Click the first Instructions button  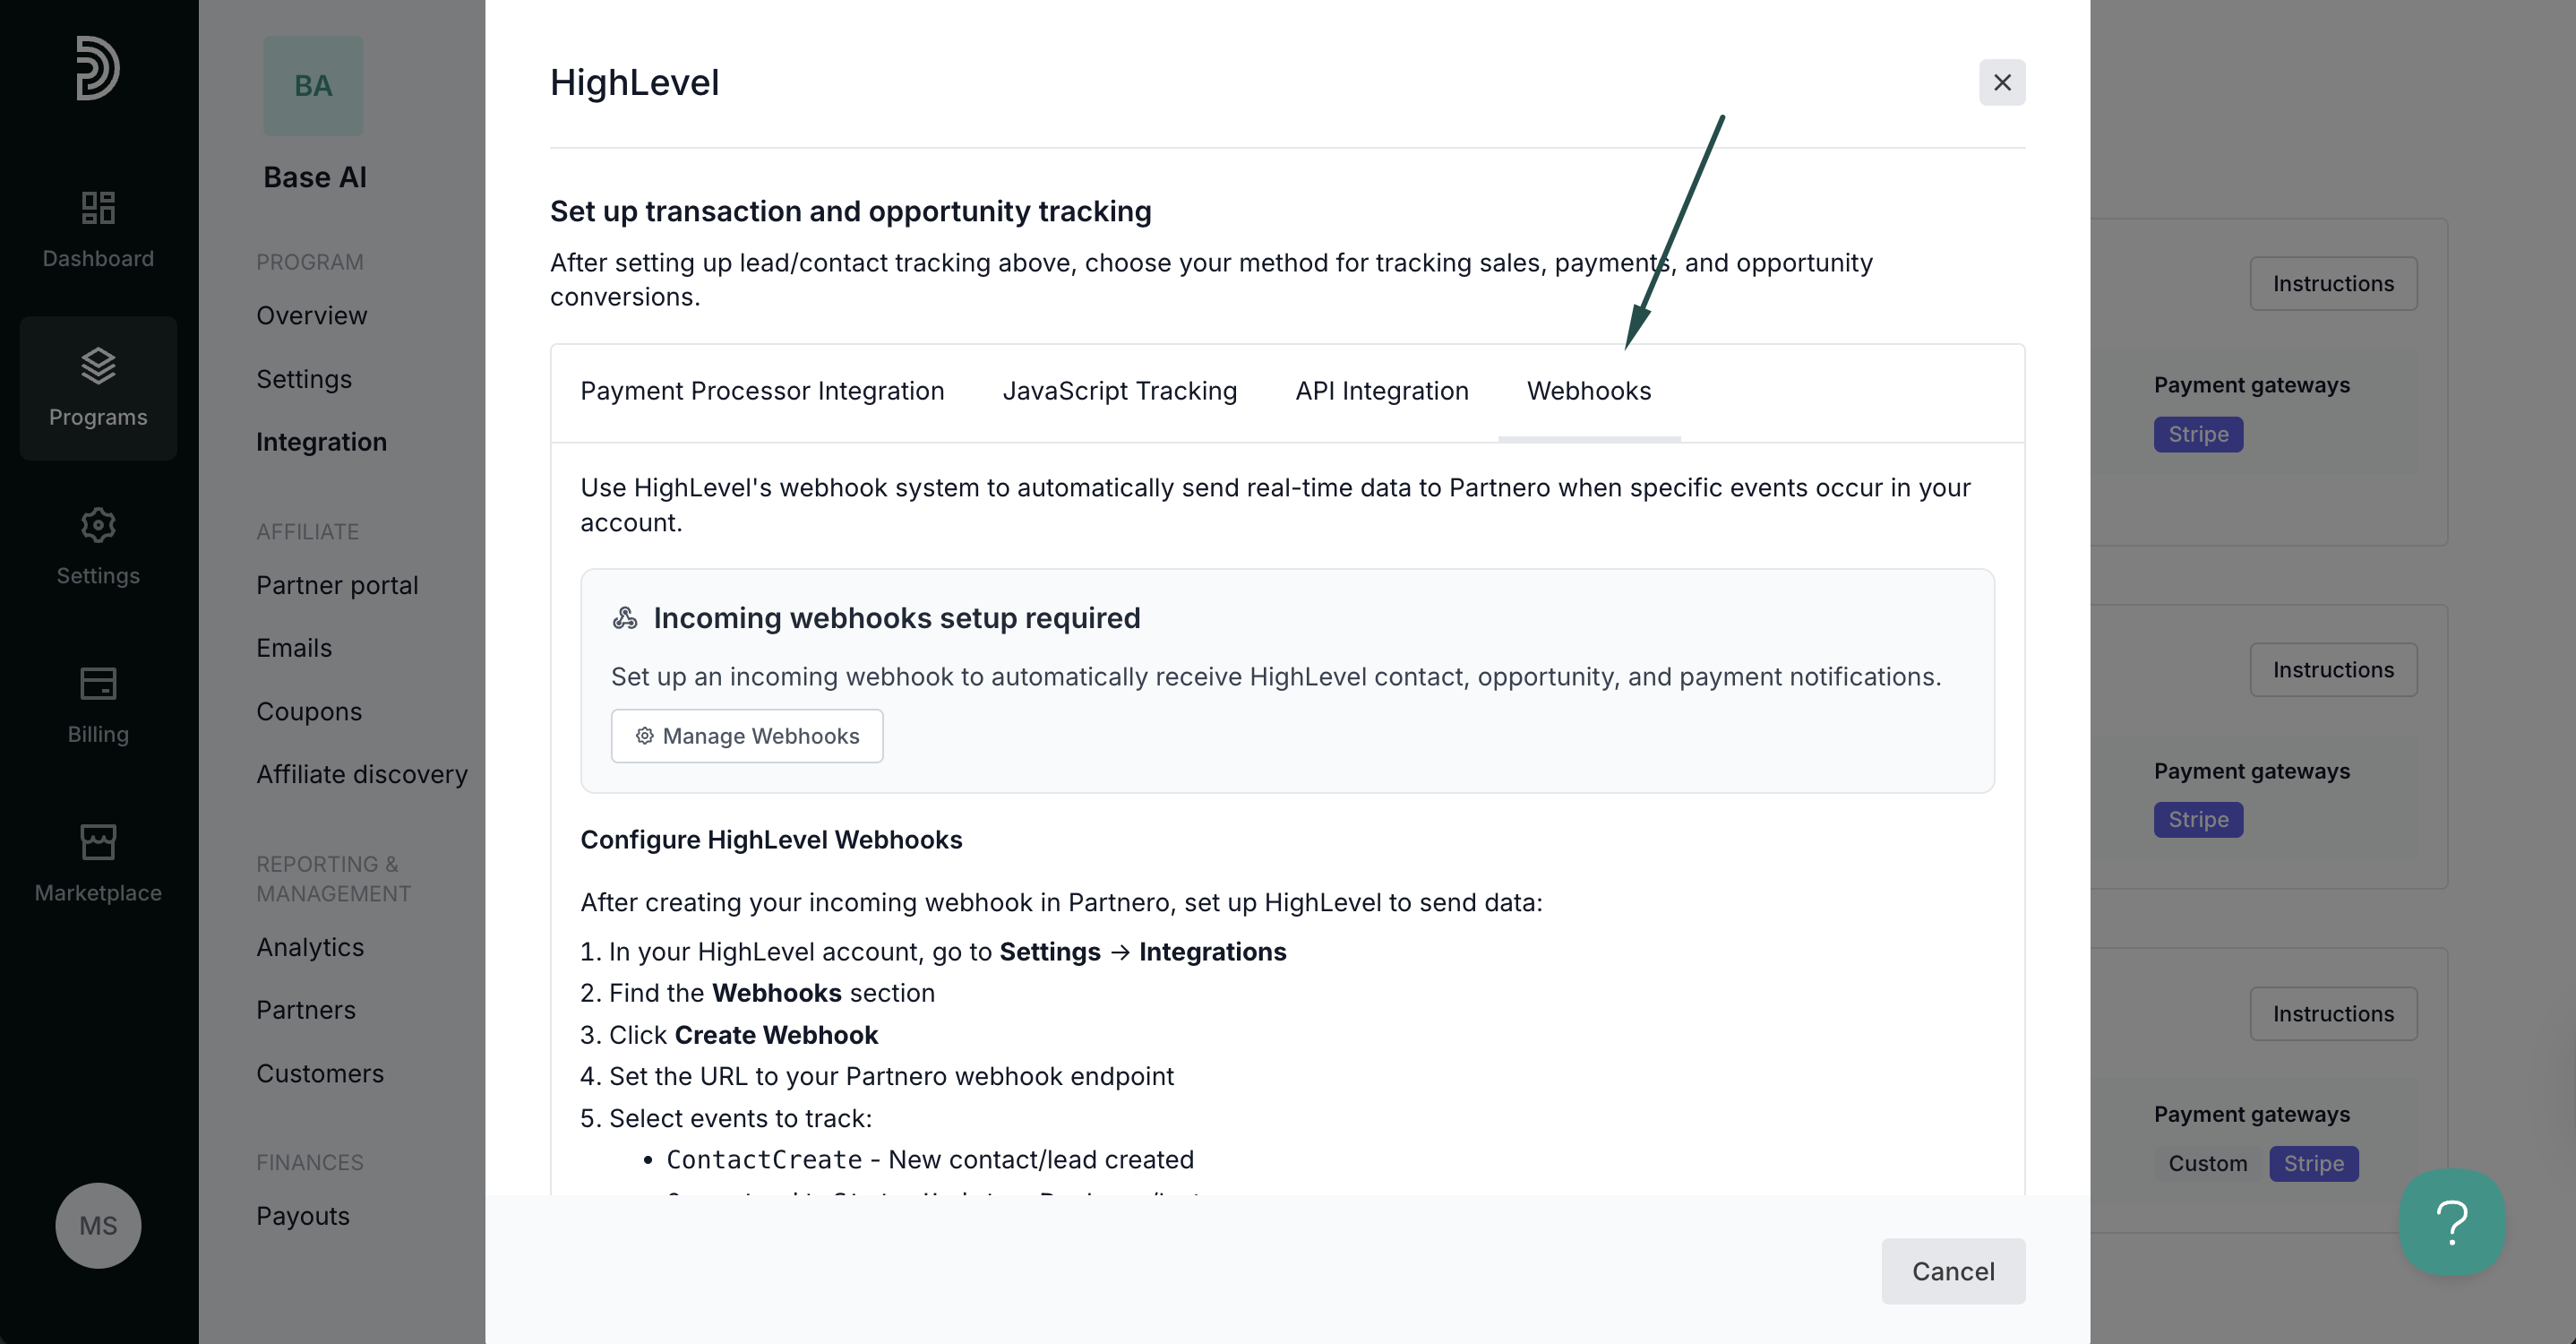pyautogui.click(x=2333, y=284)
